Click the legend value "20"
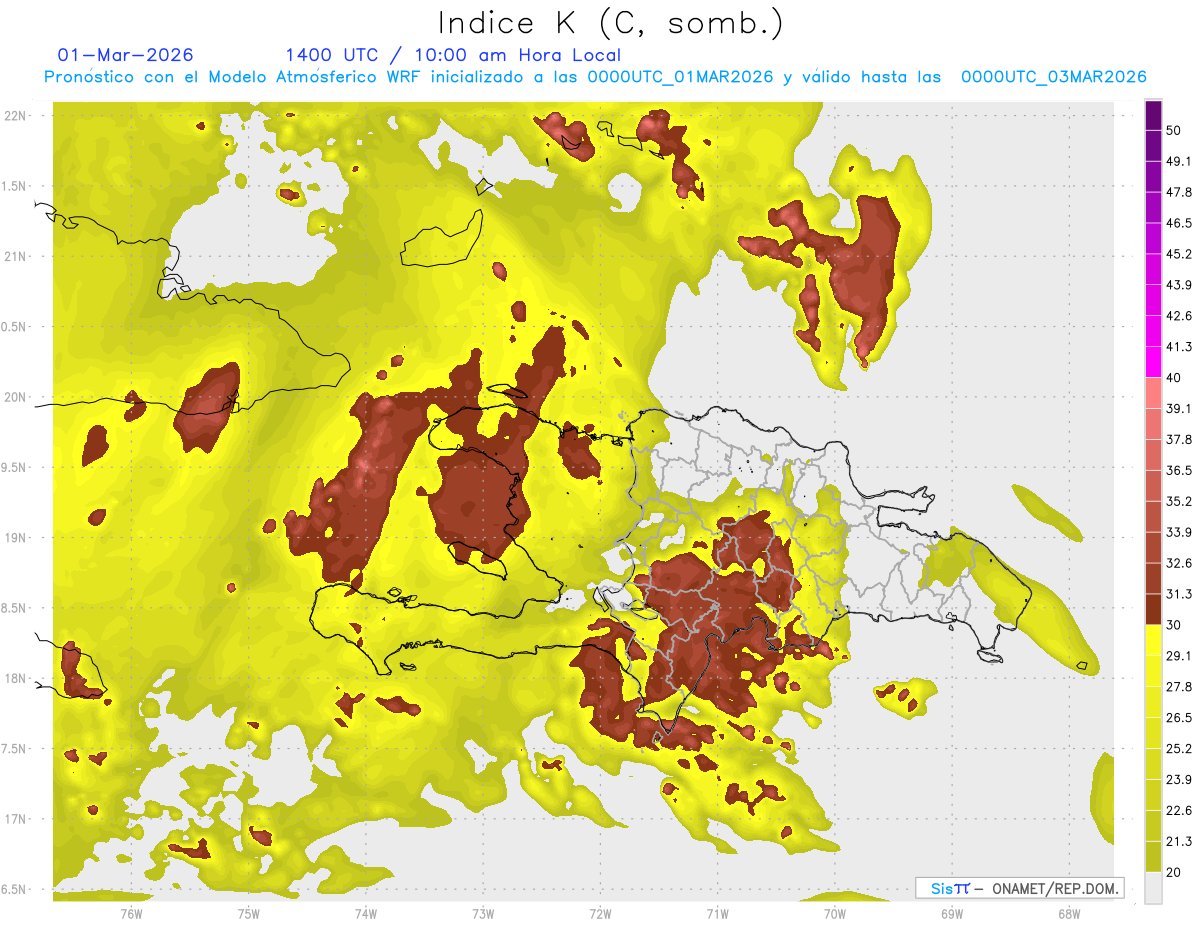 pos(1174,872)
